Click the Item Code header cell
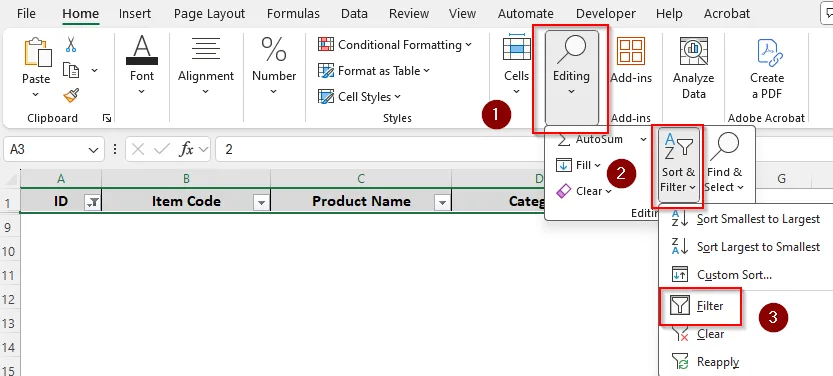The height and width of the screenshot is (376, 833). click(x=186, y=202)
